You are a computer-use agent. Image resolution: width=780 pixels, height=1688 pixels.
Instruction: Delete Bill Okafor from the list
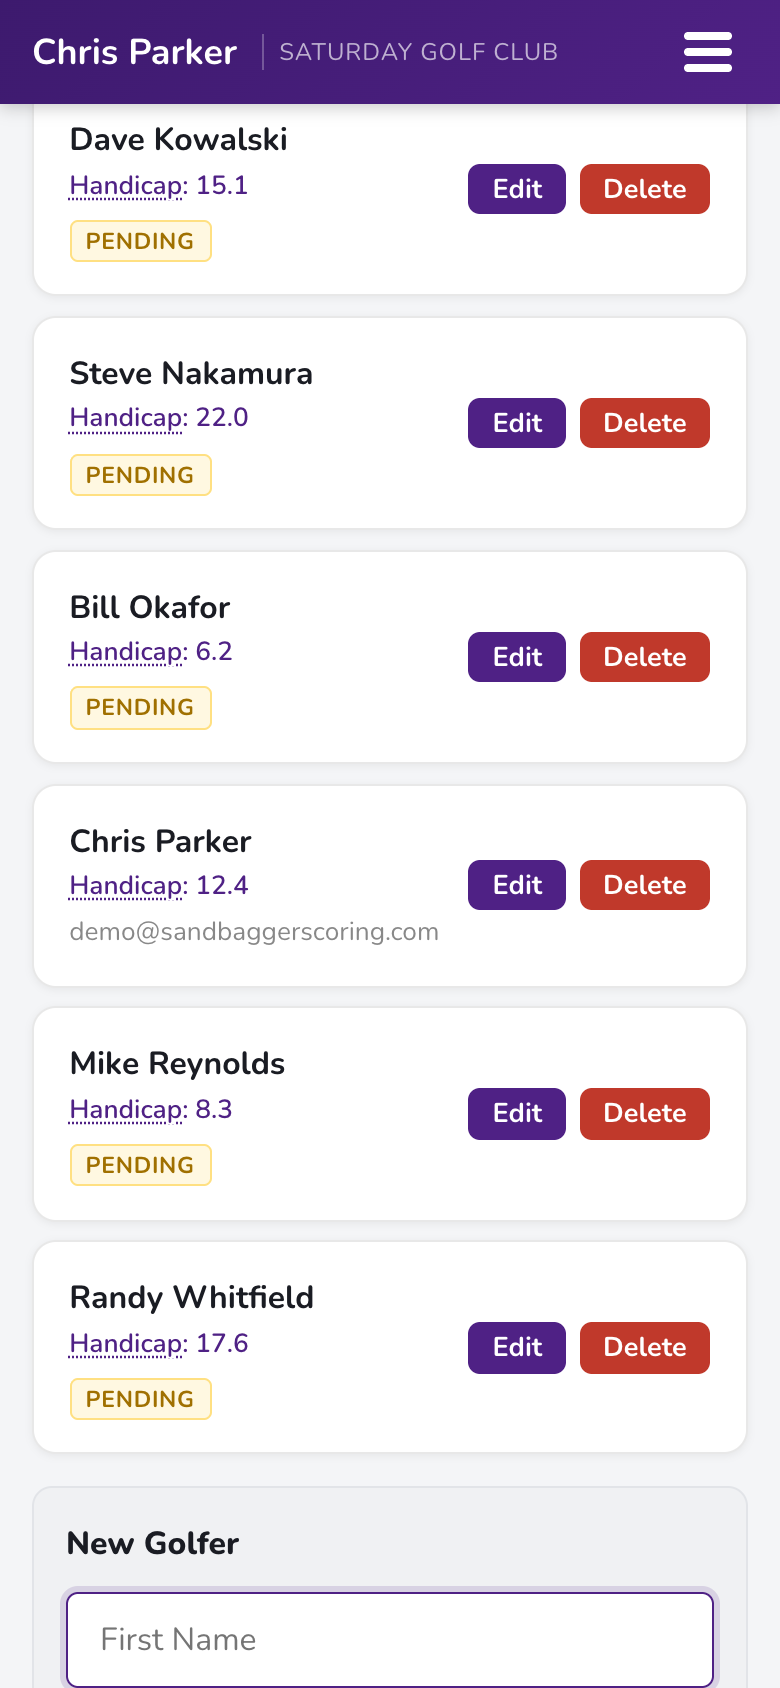[645, 657]
